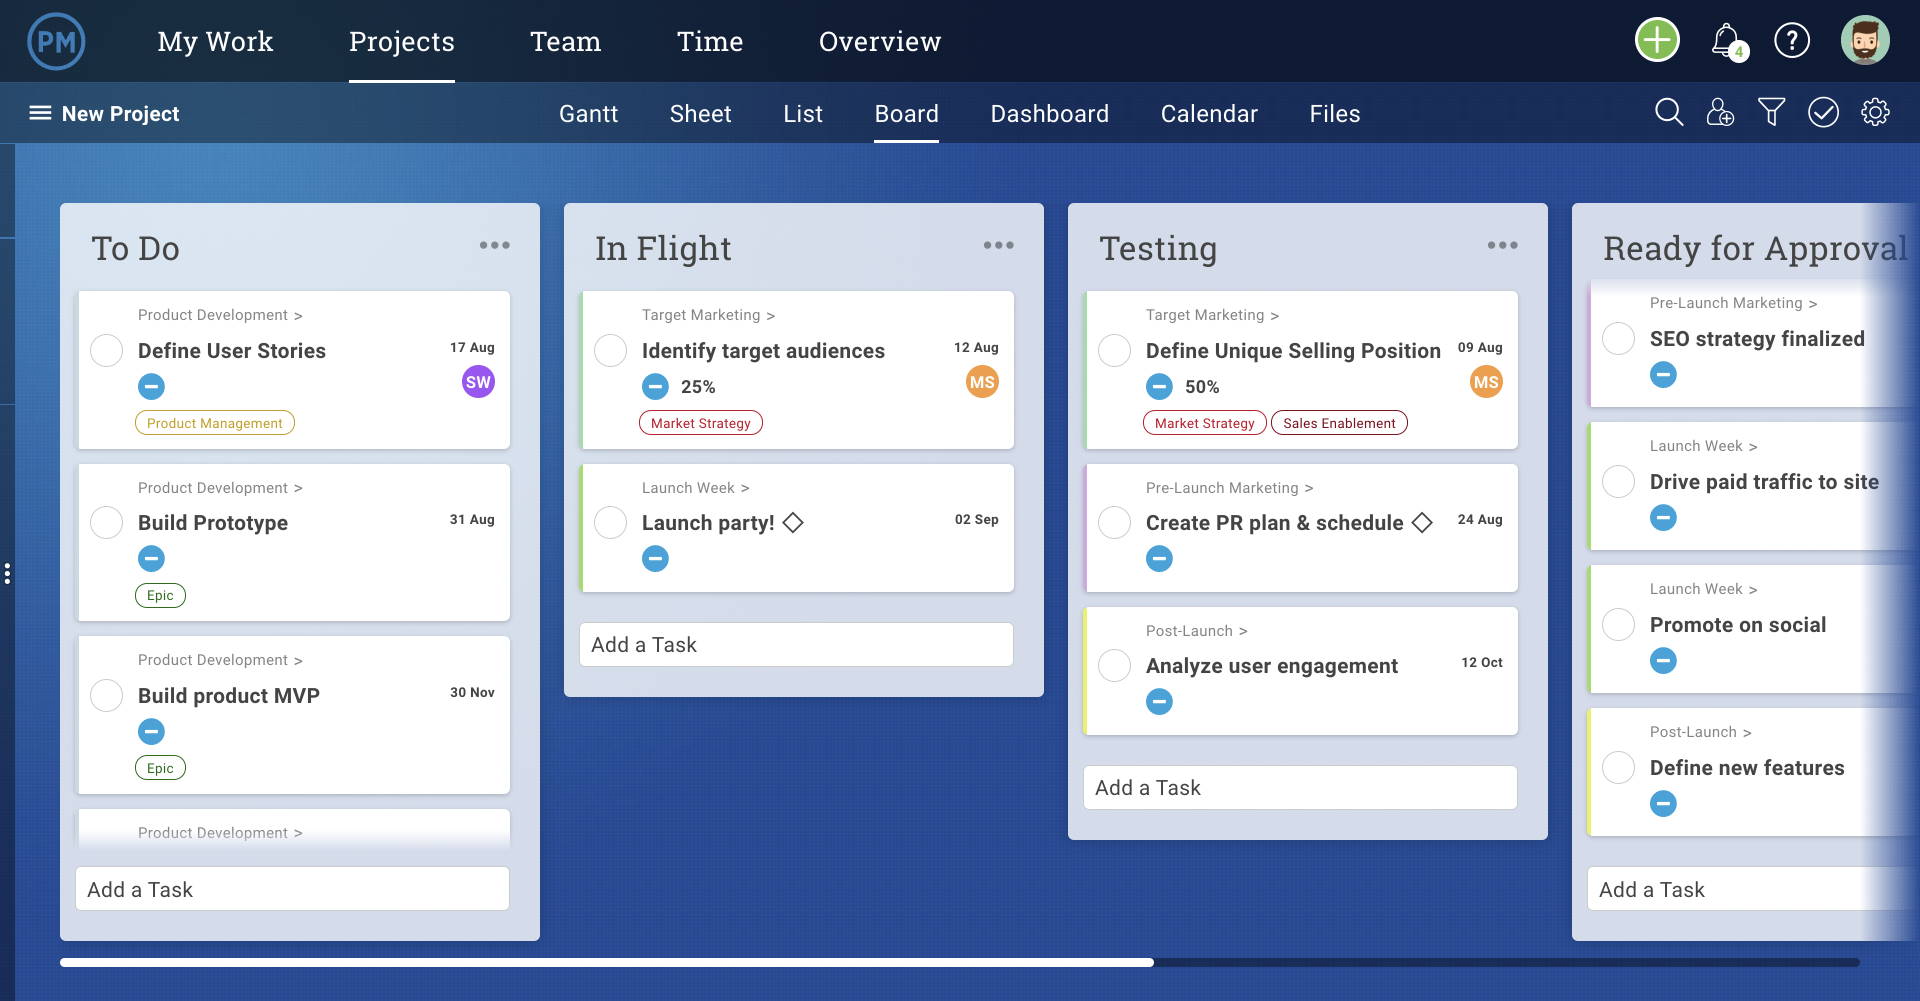Screen dimensions: 1920x1001
Task: Check off the Launch party! task
Action: (x=610, y=522)
